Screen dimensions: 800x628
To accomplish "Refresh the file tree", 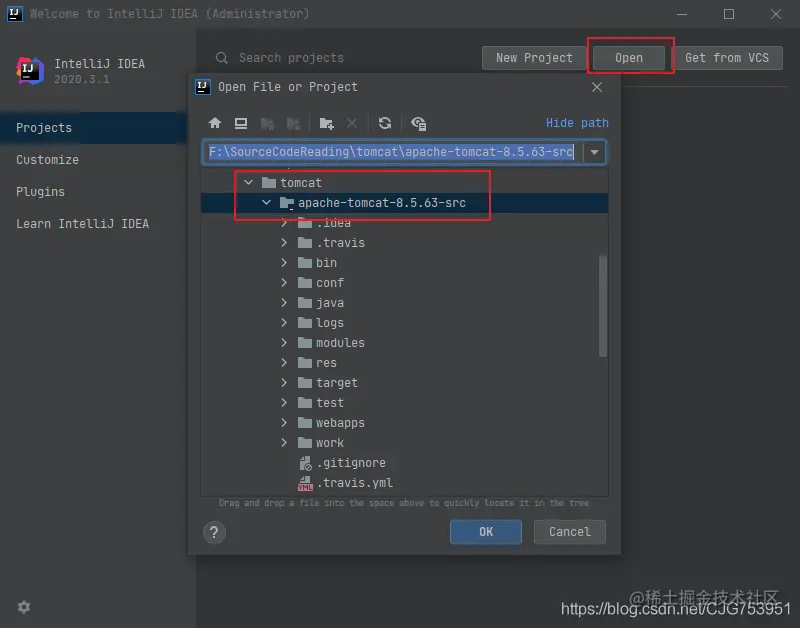I will [x=385, y=123].
